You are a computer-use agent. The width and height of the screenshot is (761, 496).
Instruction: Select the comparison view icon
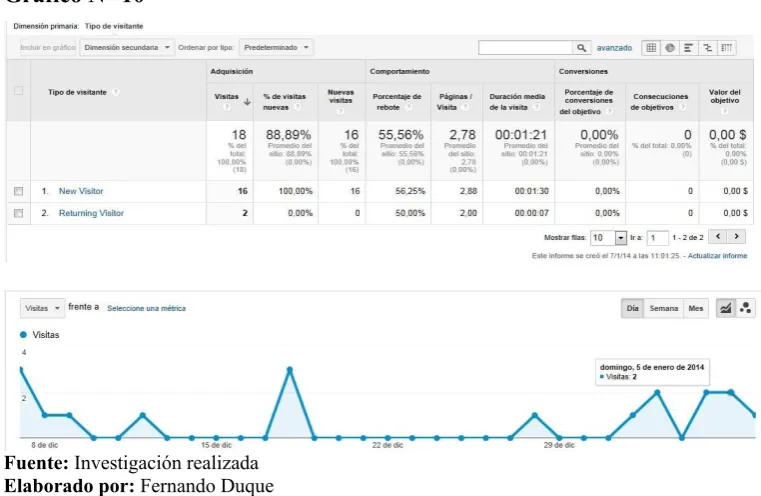[x=708, y=48]
